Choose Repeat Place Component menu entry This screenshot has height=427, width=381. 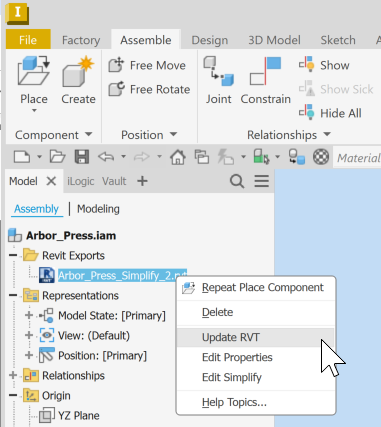(256, 288)
